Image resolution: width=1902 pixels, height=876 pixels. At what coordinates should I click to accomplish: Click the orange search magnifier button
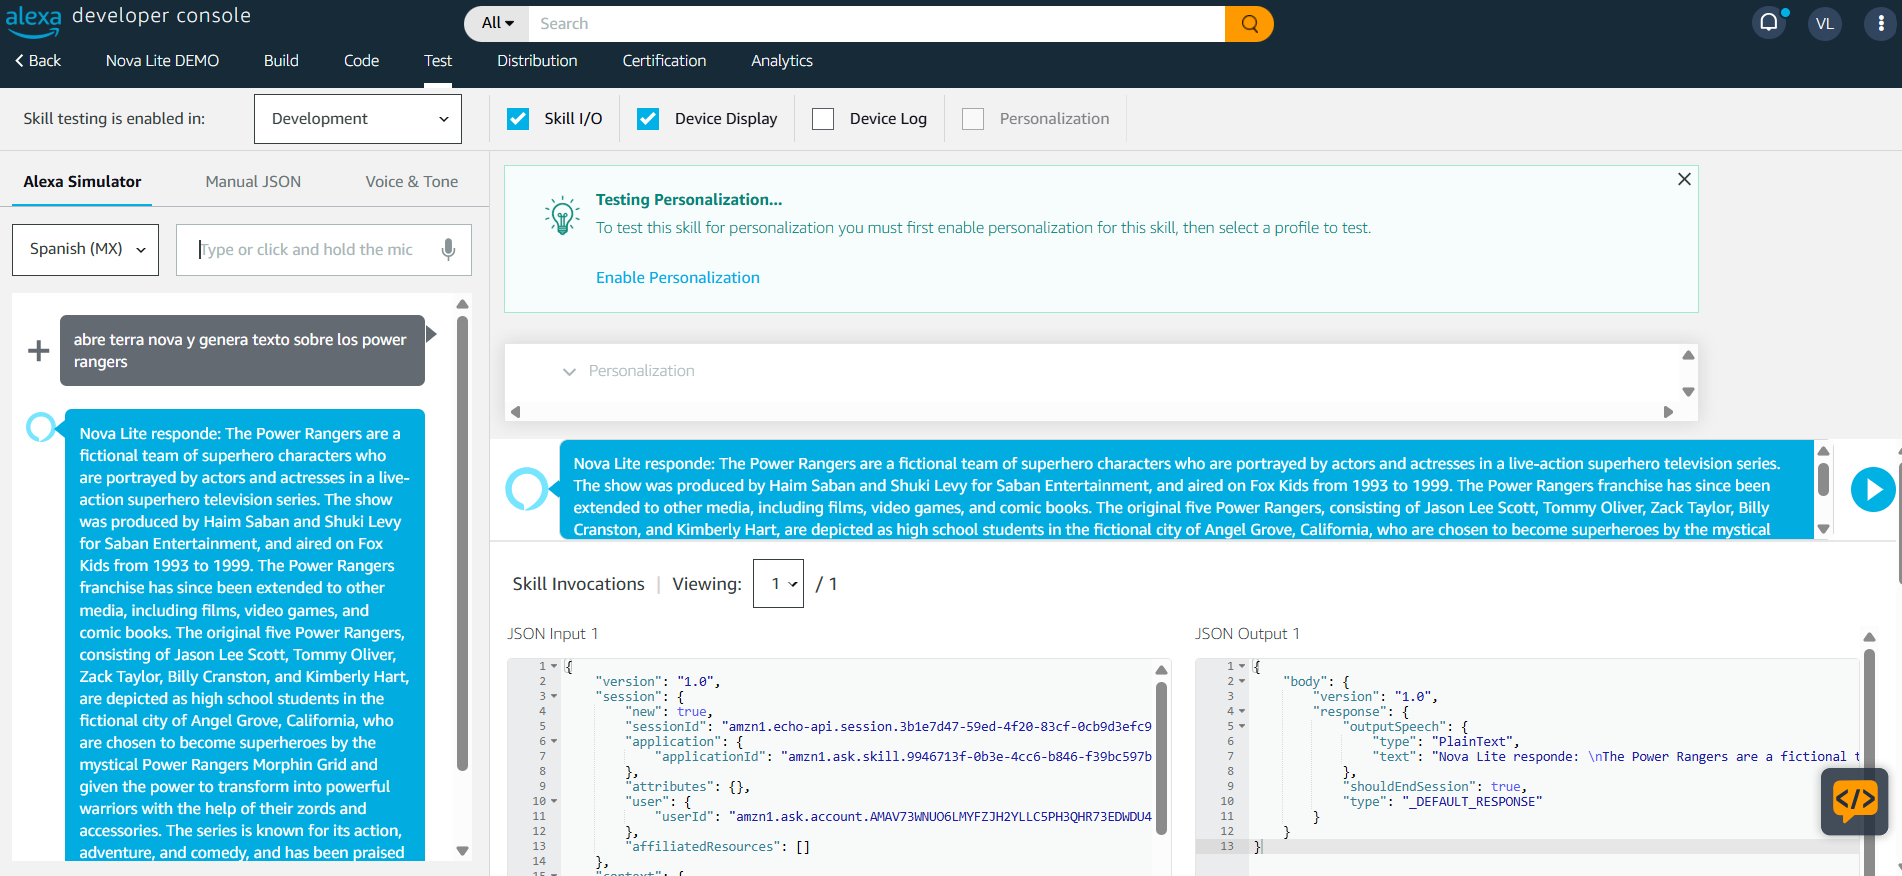(1249, 24)
